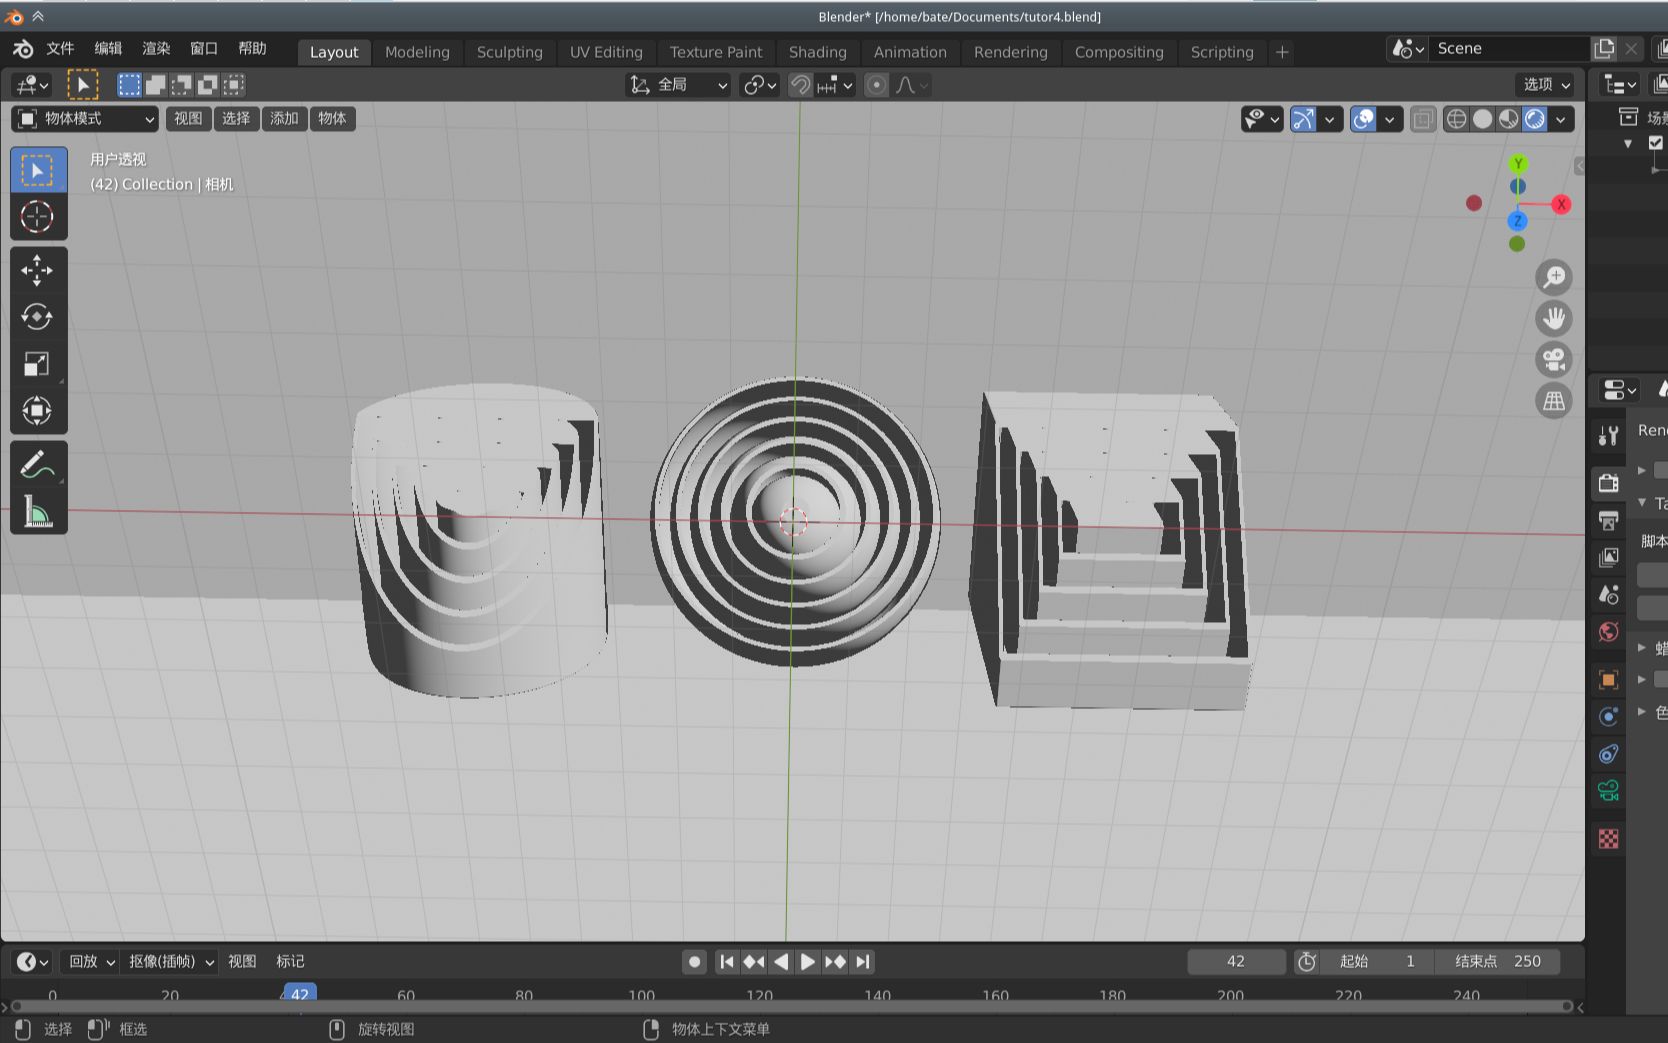Image resolution: width=1668 pixels, height=1043 pixels.
Task: Select the Scale tool
Action: pyautogui.click(x=37, y=364)
